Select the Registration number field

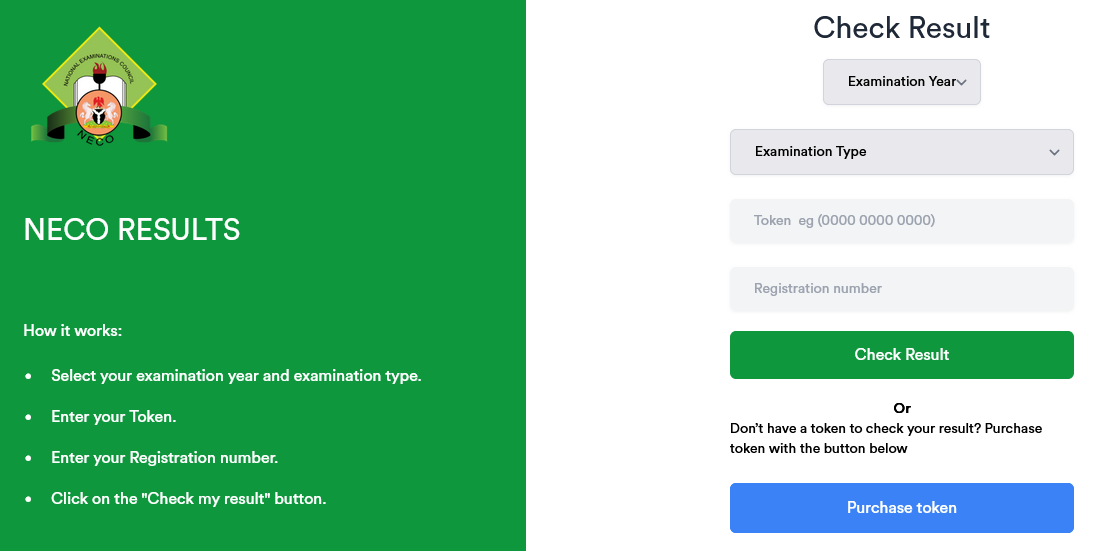[x=901, y=288]
